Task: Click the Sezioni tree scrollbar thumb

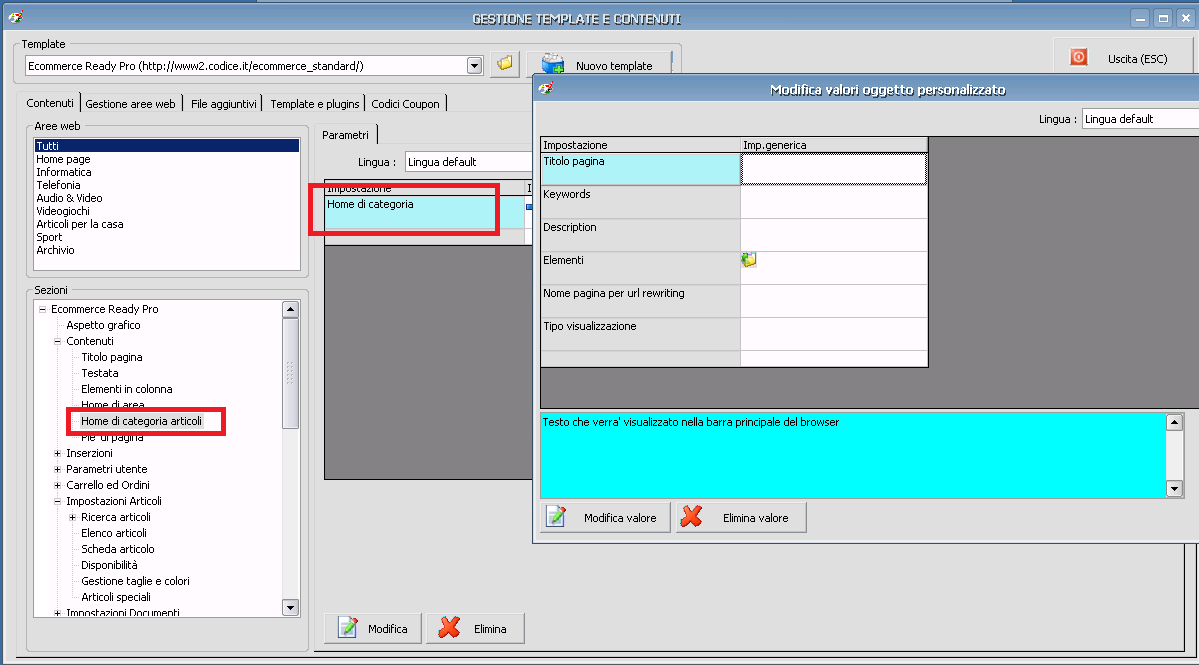Action: tap(290, 373)
